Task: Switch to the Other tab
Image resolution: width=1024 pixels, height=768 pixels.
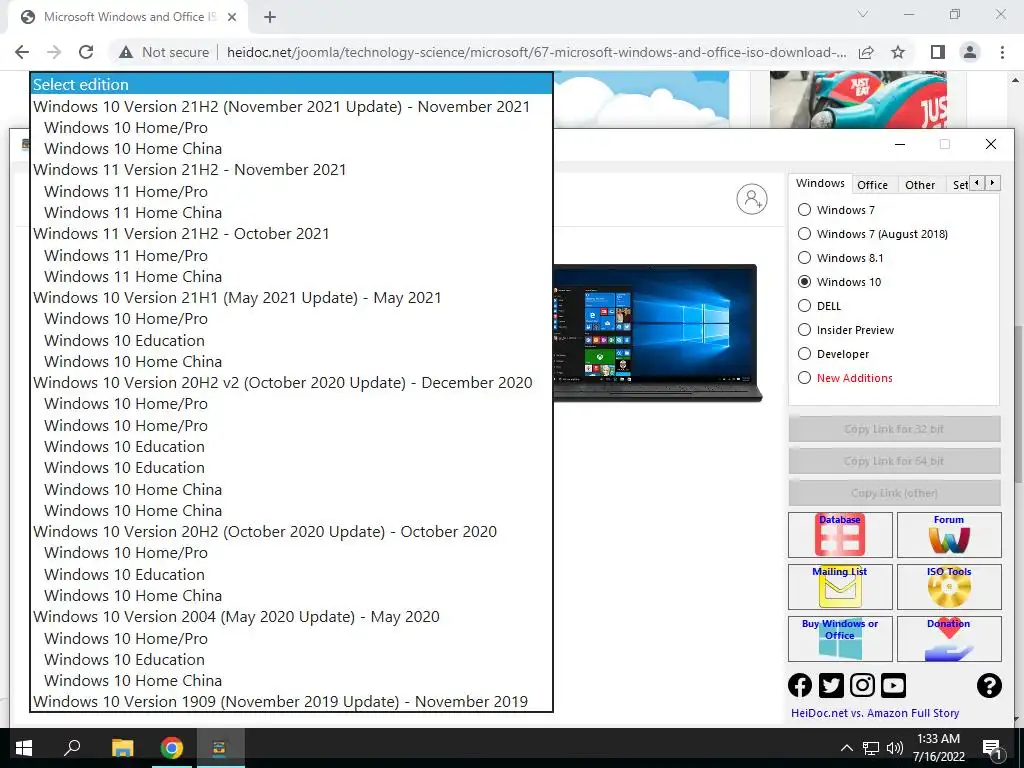Action: (x=920, y=185)
